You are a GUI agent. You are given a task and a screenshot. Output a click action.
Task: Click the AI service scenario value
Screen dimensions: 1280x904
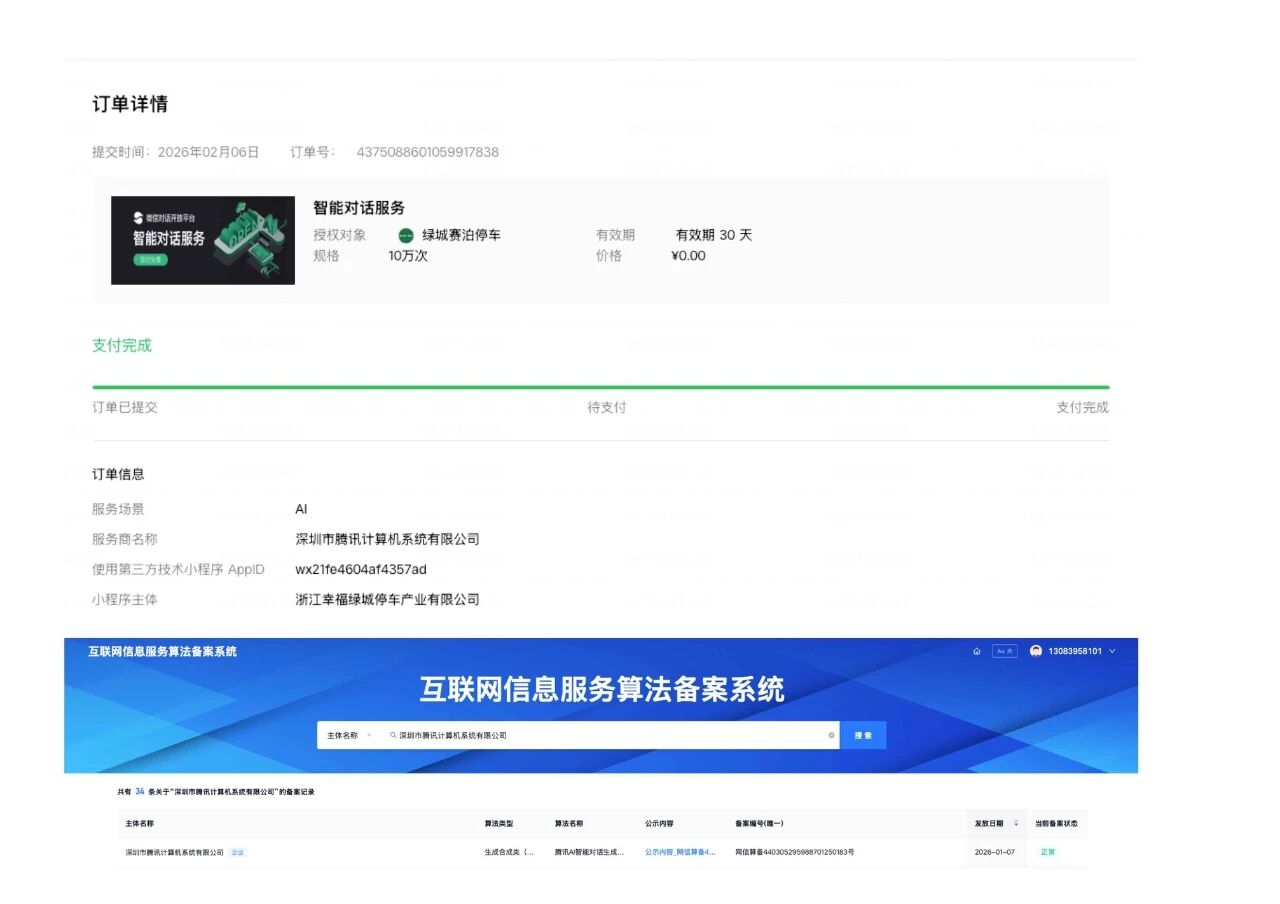[x=301, y=509]
